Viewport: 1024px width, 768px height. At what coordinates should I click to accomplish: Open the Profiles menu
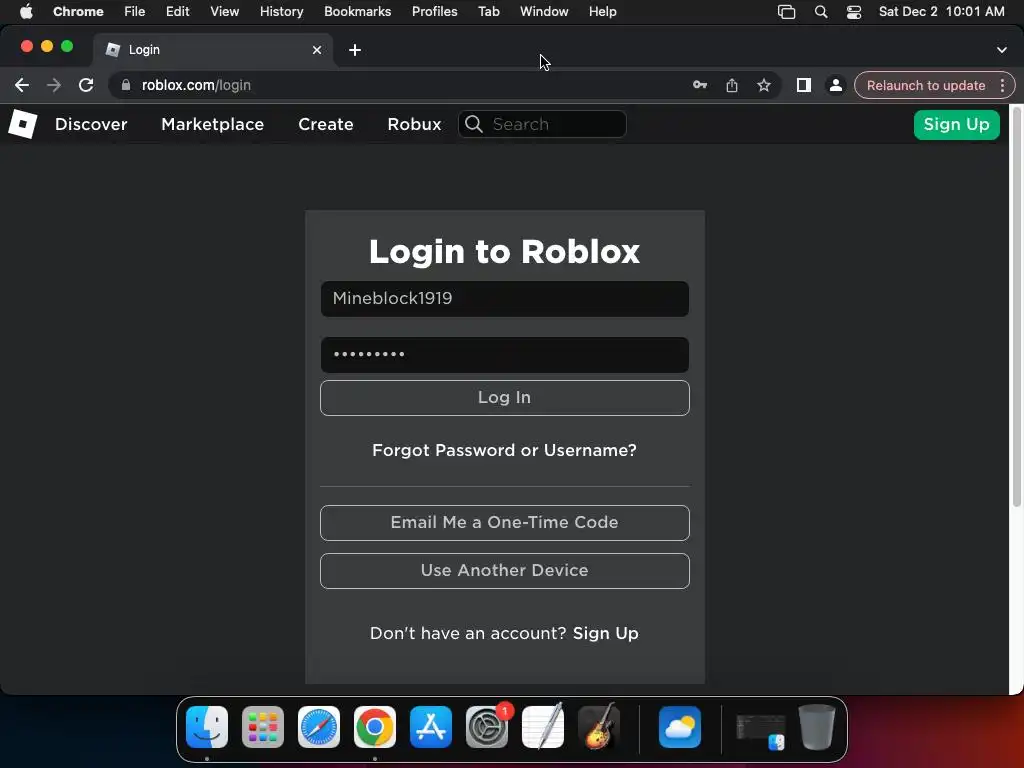click(x=434, y=11)
